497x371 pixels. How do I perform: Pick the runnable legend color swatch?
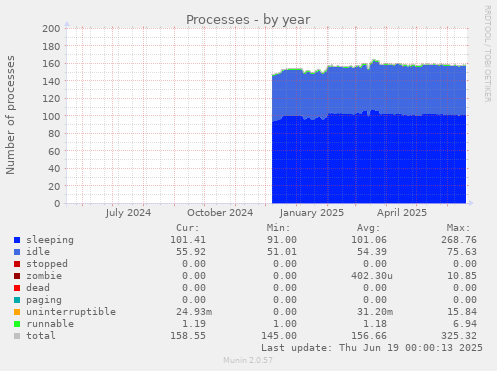pyautogui.click(x=17, y=324)
